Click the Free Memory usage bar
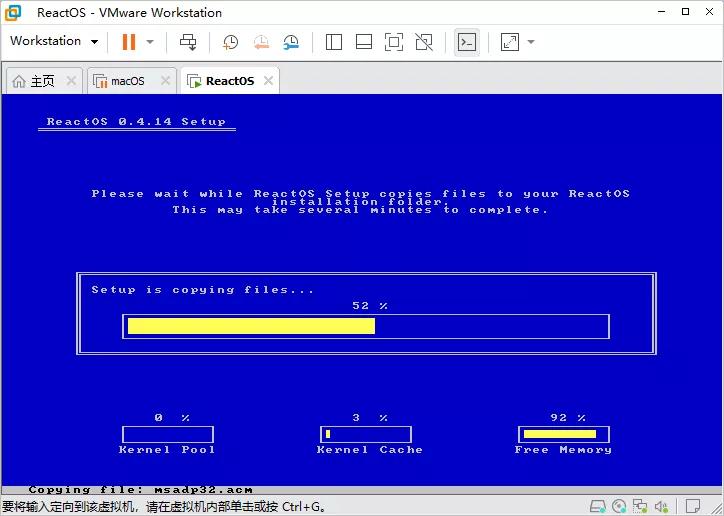724x516 pixels. [x=564, y=434]
